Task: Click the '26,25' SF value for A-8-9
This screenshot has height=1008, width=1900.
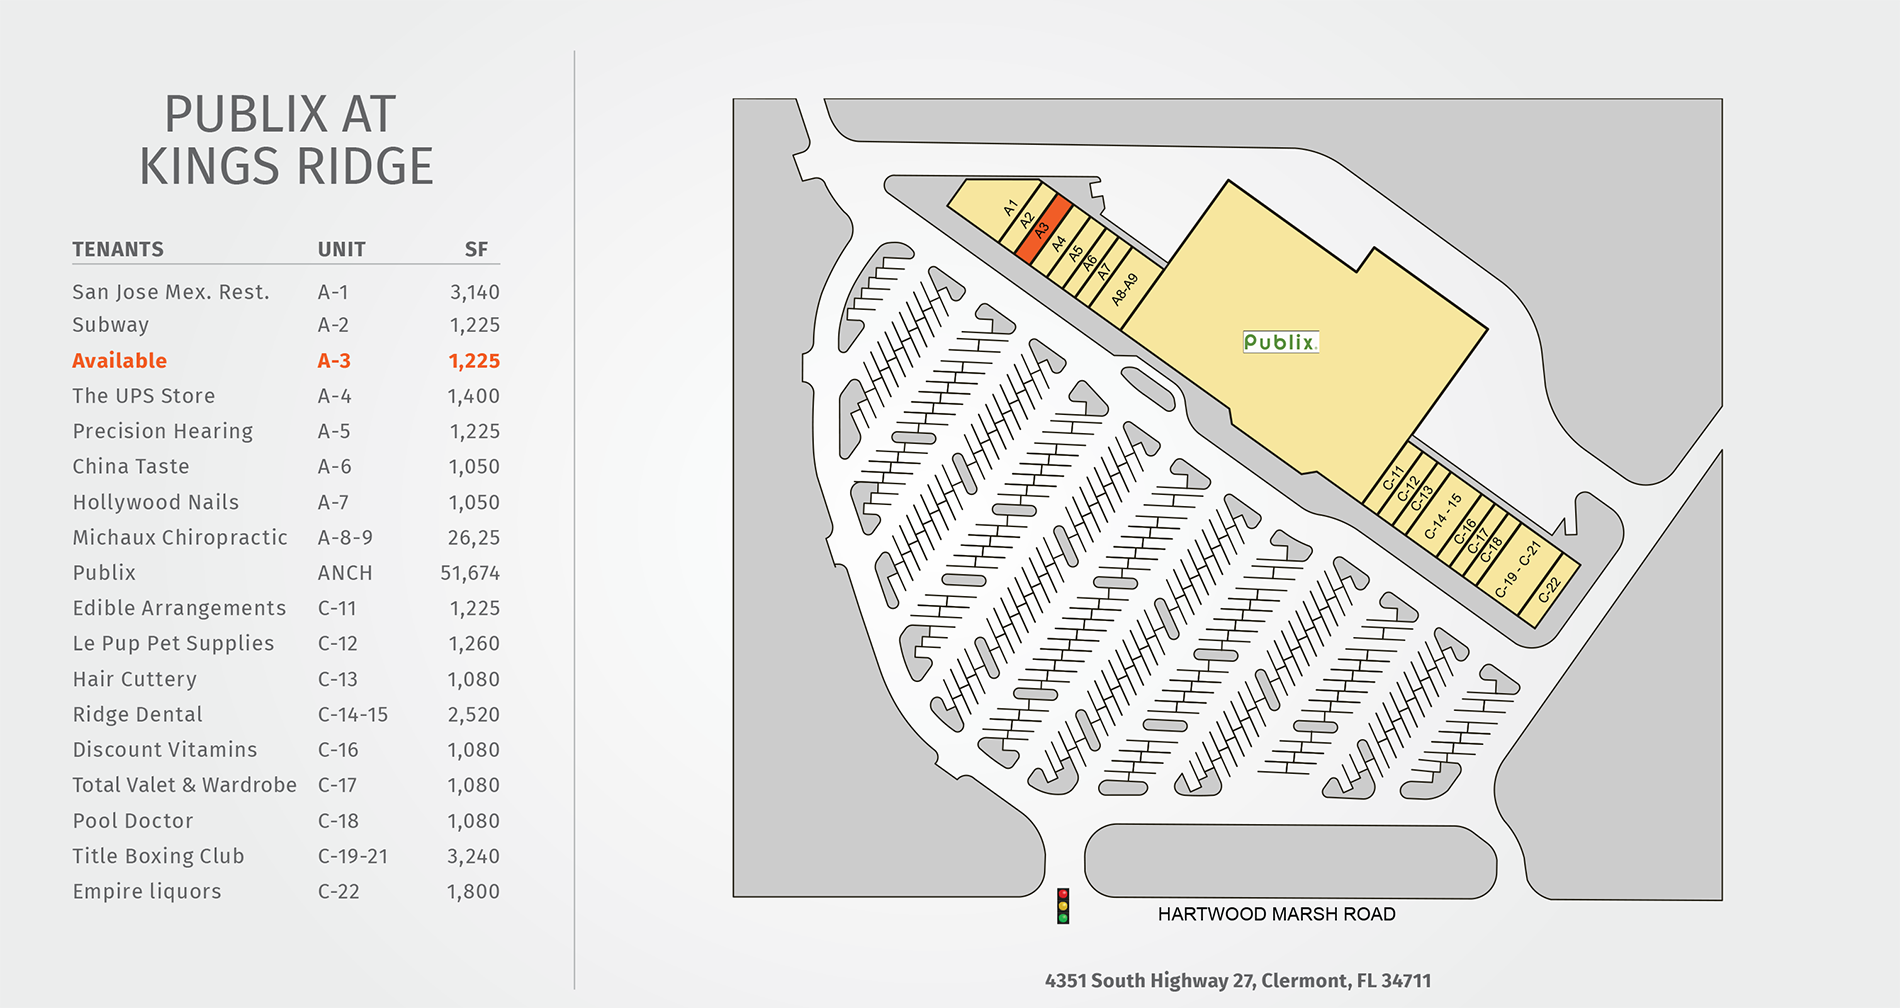Action: click(x=474, y=538)
